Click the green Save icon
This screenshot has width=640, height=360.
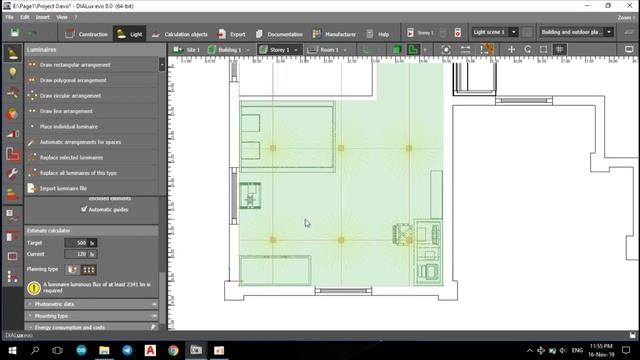[15, 33]
